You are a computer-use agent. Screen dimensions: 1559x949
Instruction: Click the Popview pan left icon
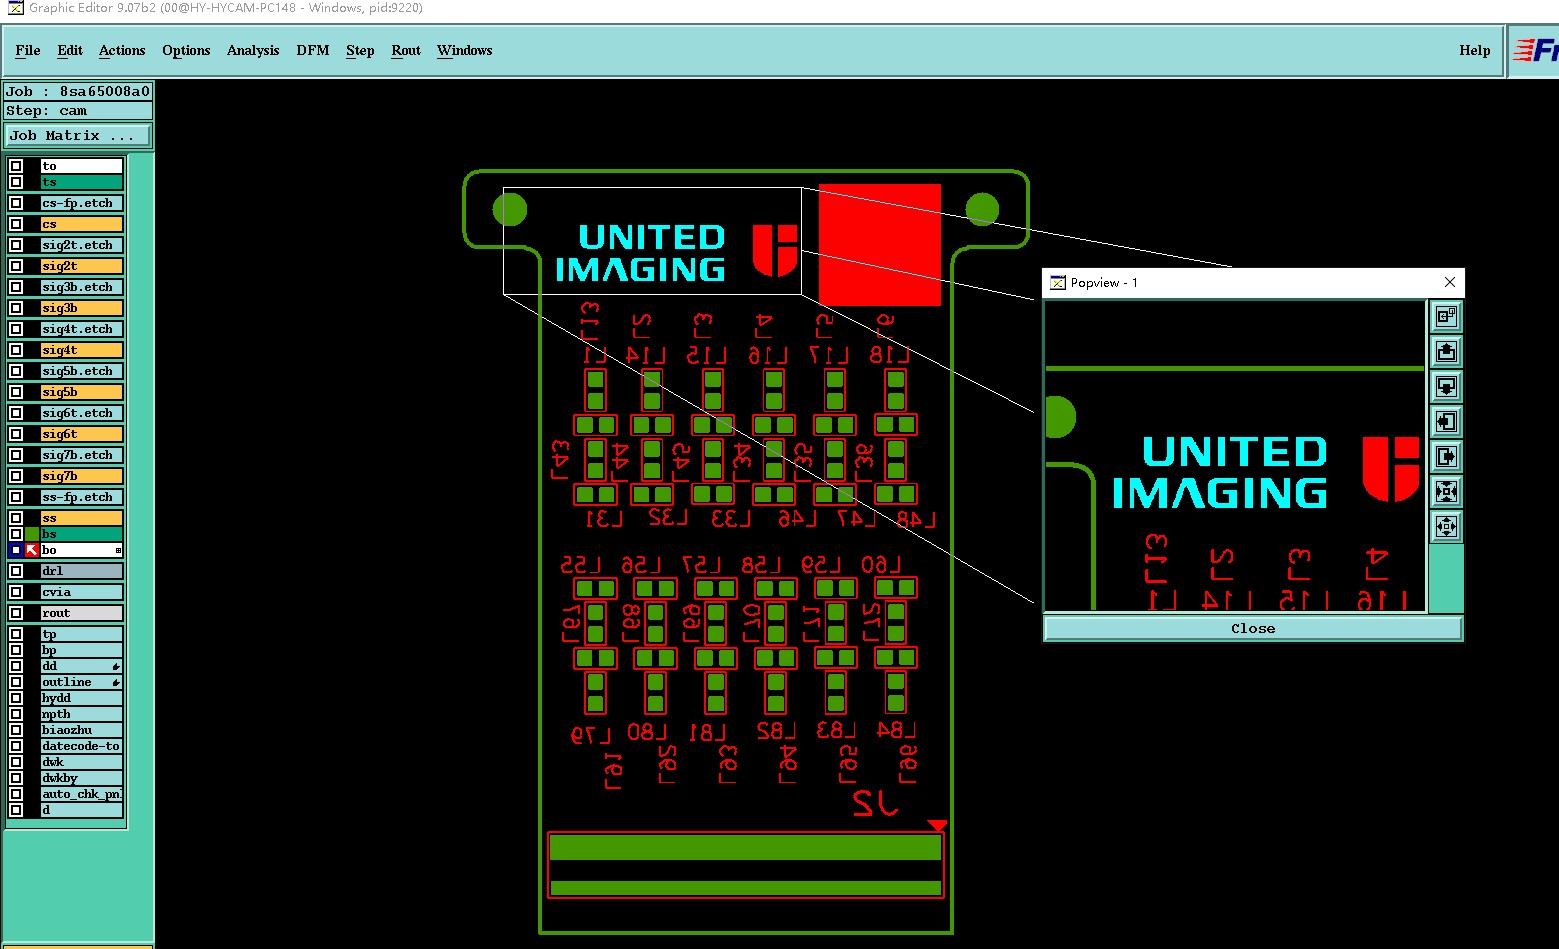pyautogui.click(x=1446, y=422)
